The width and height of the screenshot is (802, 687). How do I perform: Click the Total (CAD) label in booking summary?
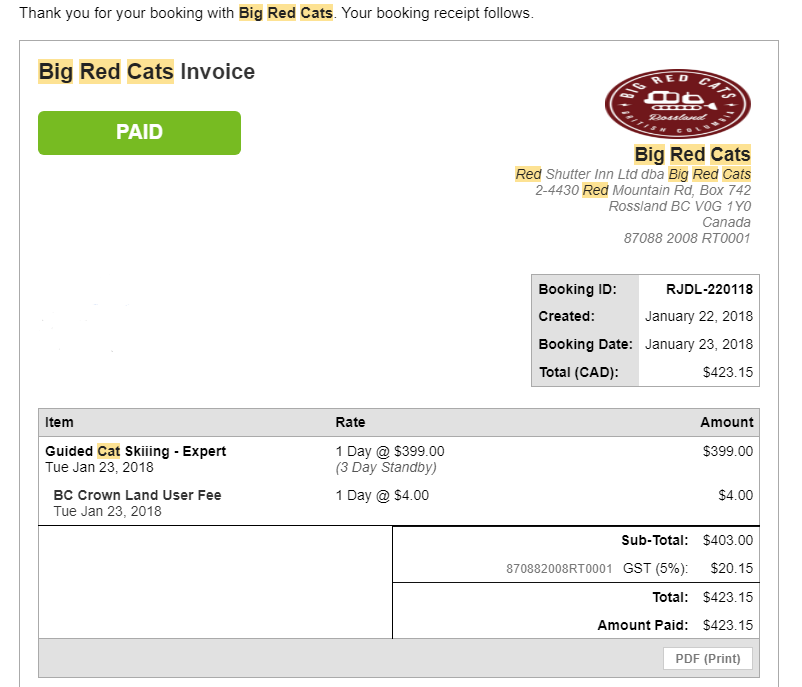click(x=578, y=373)
